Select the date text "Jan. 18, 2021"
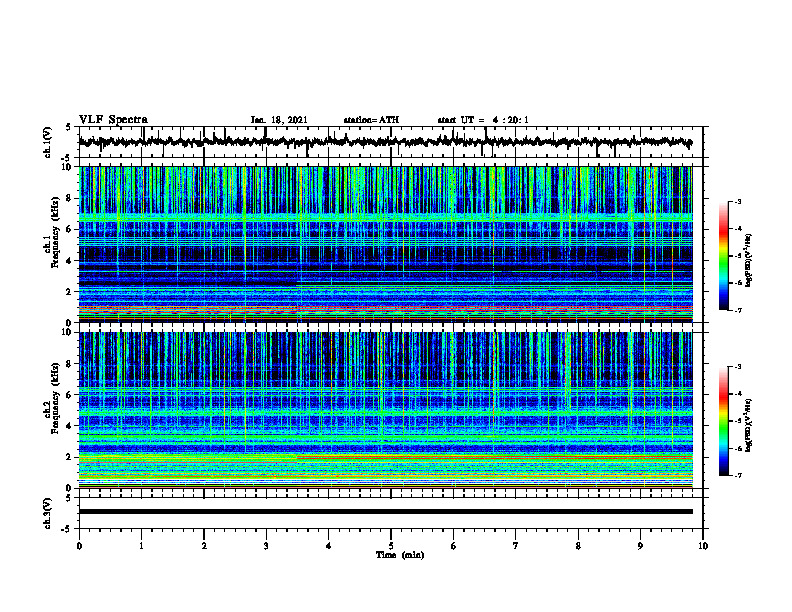 (279, 120)
